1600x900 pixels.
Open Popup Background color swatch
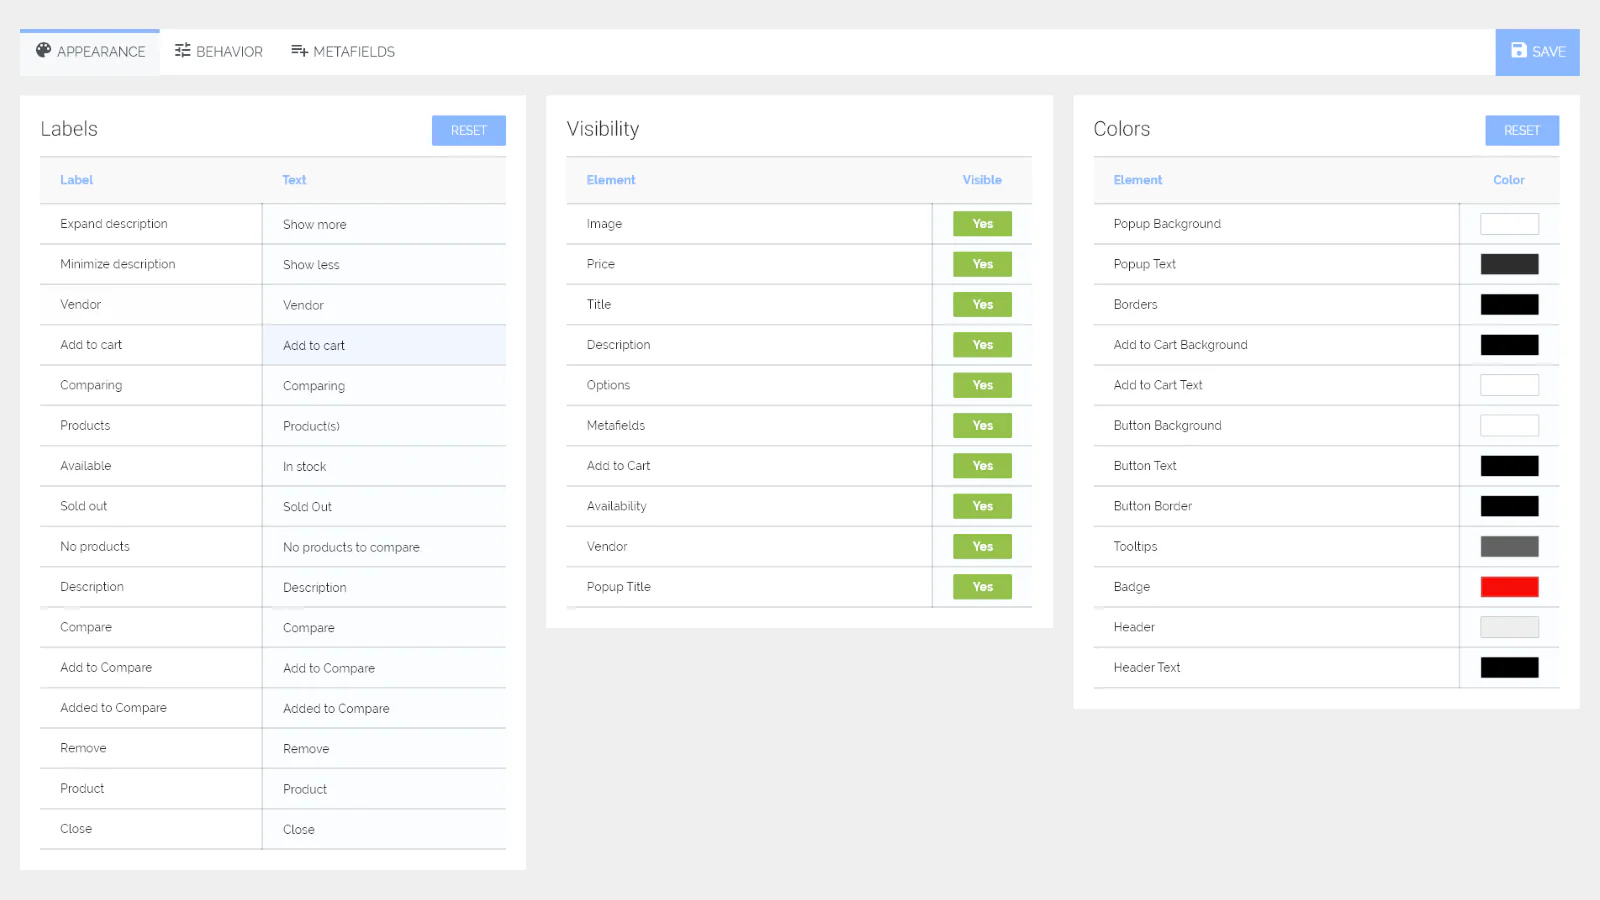[x=1509, y=224]
